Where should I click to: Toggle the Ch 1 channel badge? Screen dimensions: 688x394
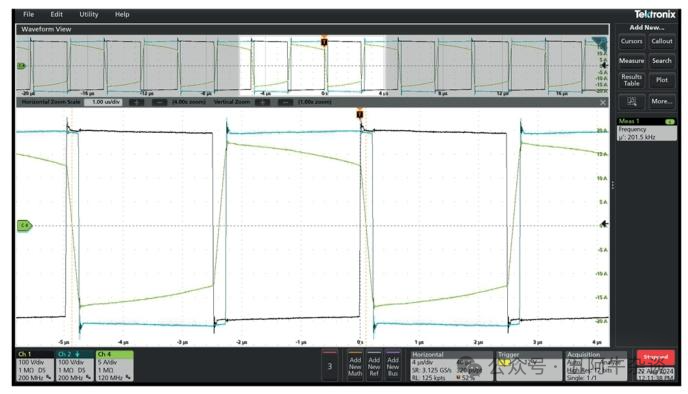click(35, 365)
